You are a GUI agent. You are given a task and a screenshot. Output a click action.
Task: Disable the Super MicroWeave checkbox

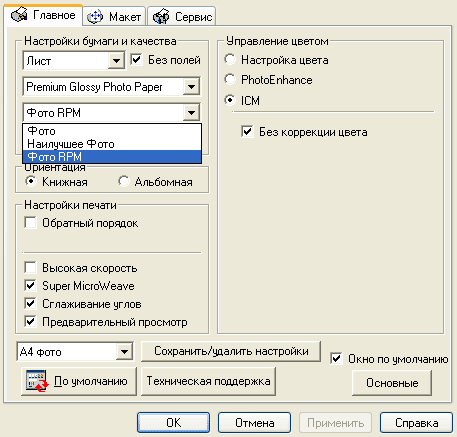tap(30, 286)
